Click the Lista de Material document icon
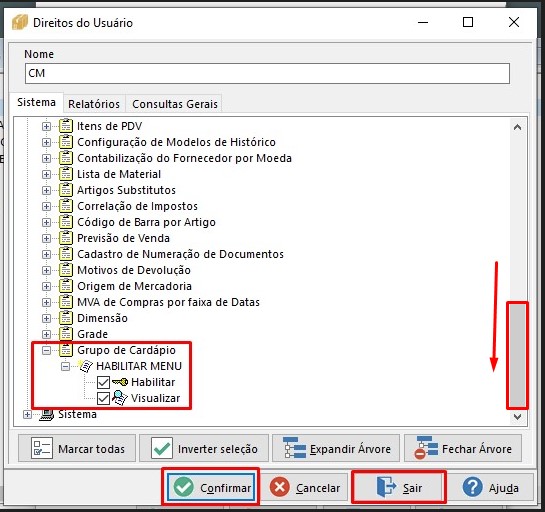 [x=66, y=174]
